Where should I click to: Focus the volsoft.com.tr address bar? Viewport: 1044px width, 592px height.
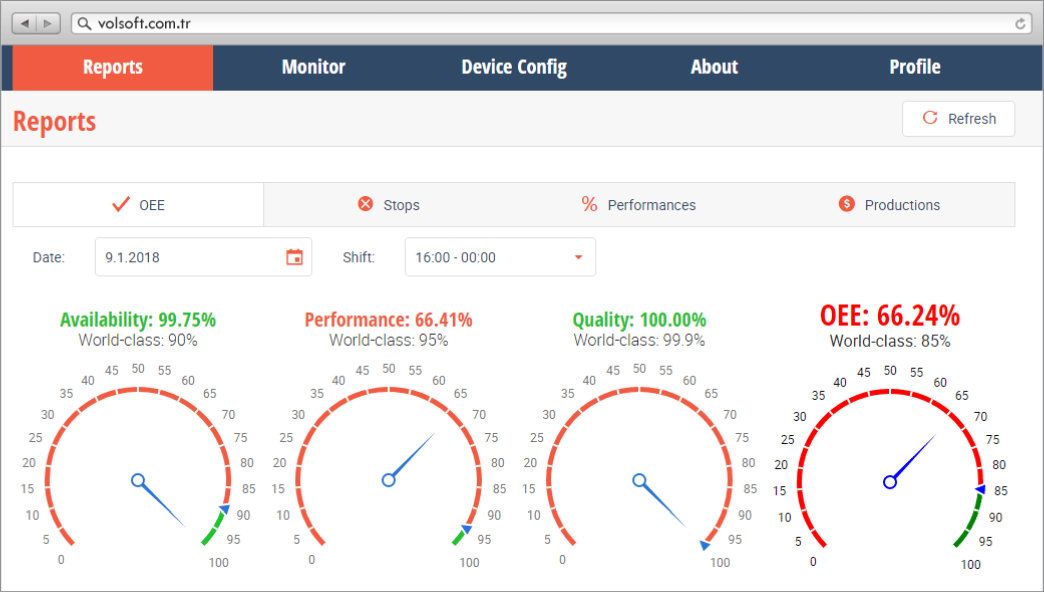[x=551, y=23]
